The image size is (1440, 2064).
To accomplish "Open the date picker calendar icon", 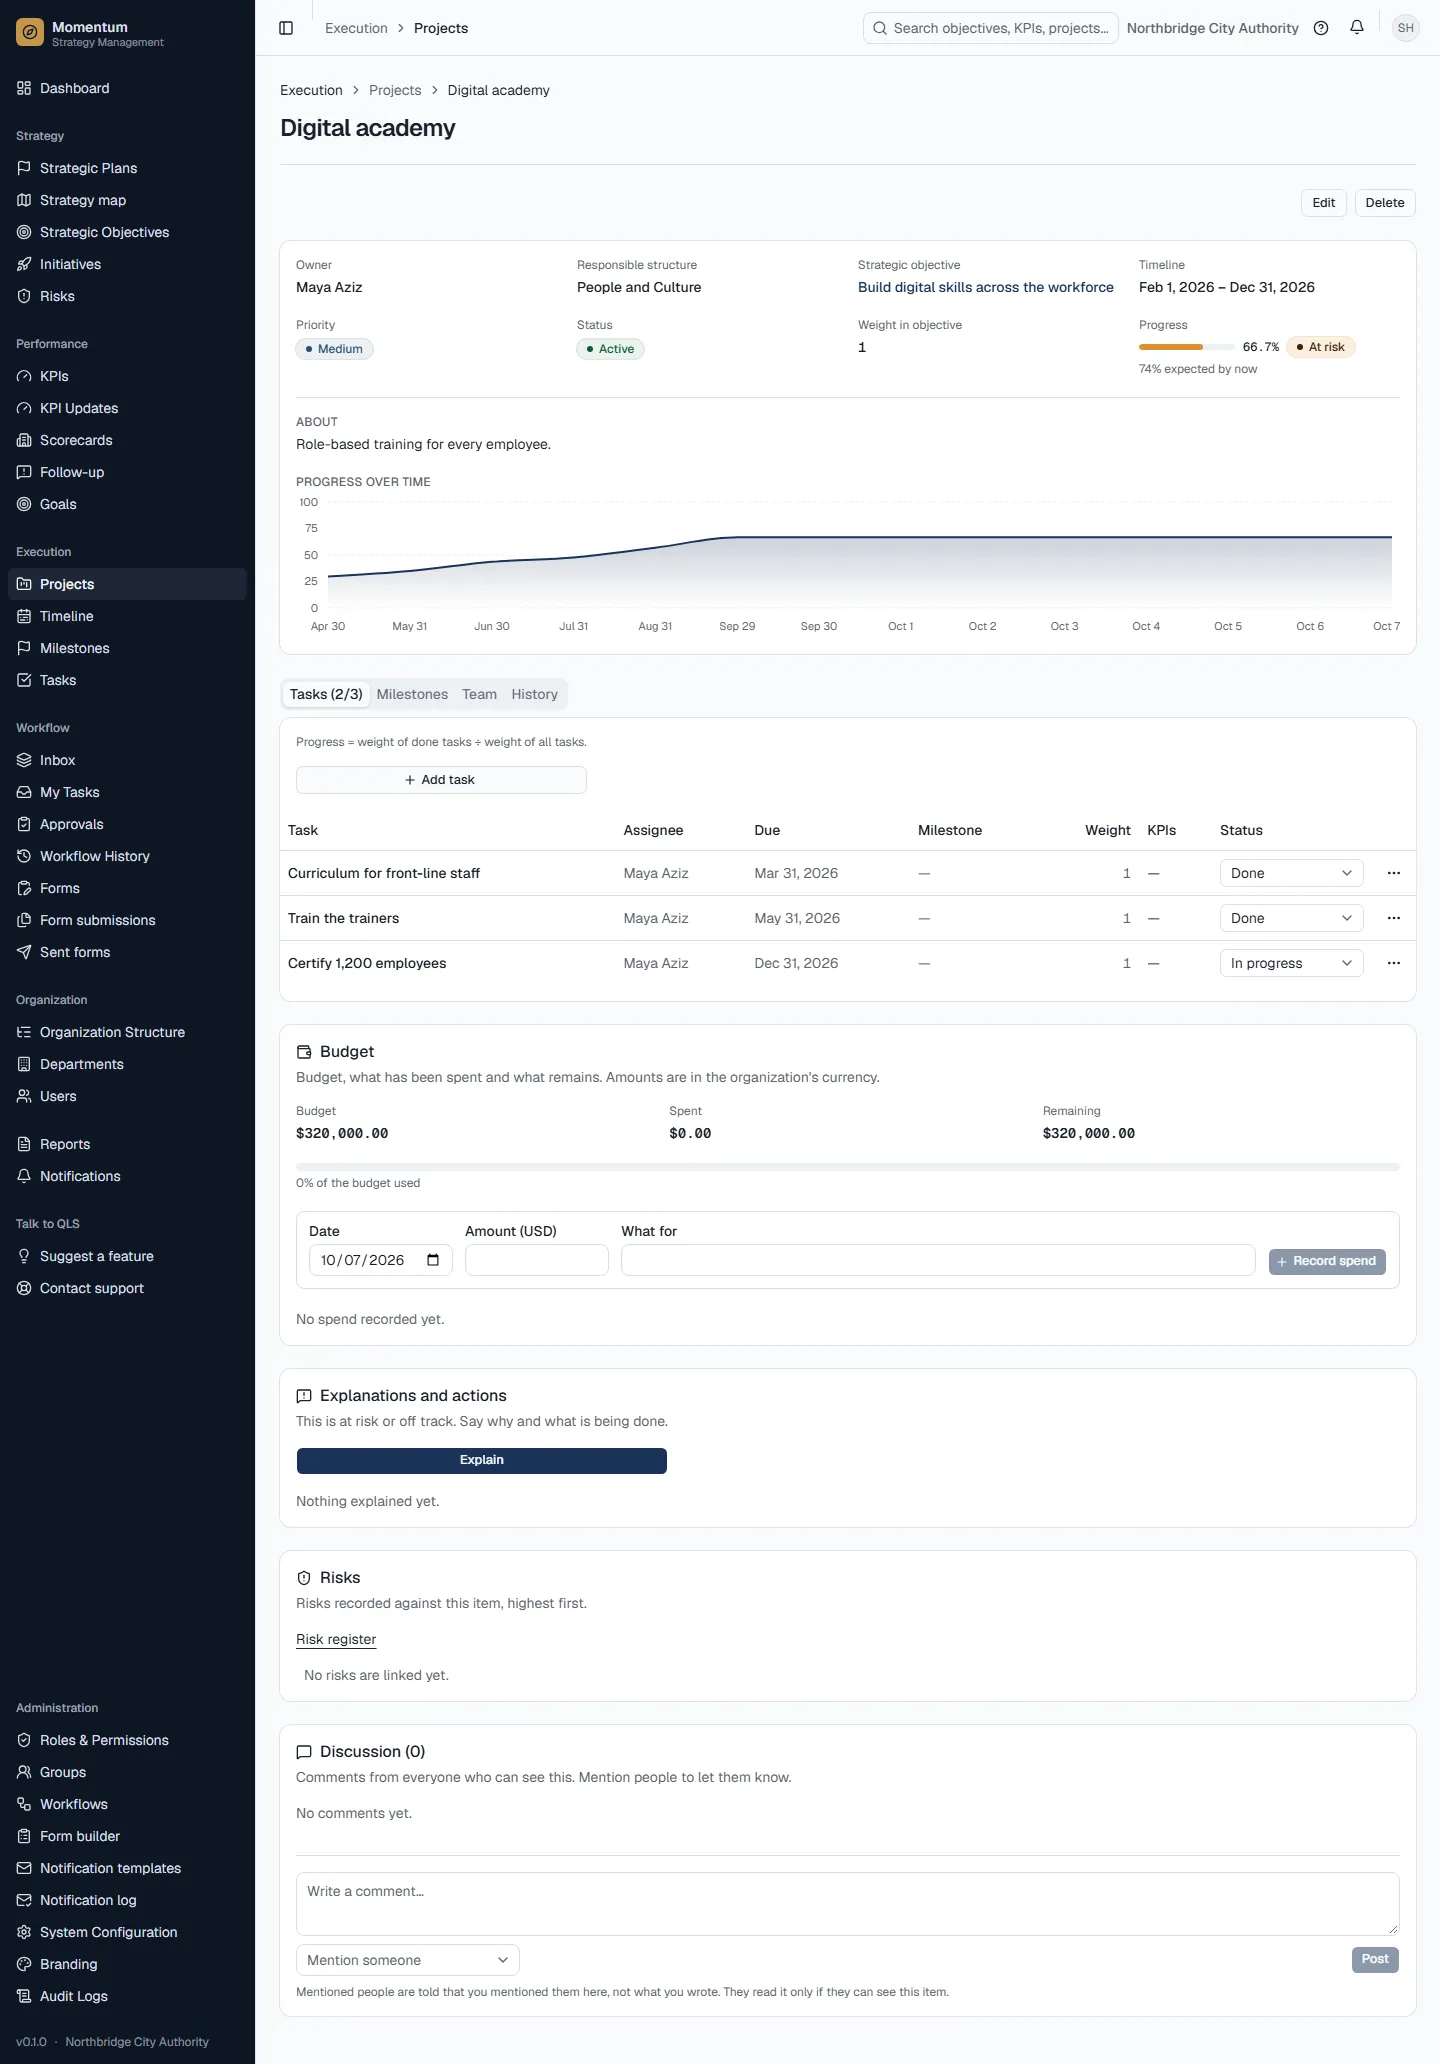I will (x=433, y=1260).
